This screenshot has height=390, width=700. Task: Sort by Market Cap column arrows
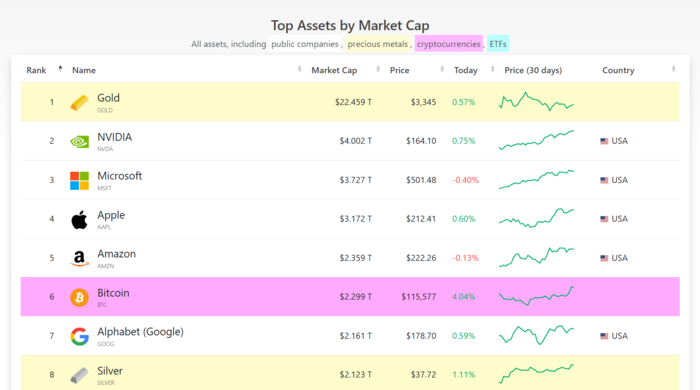378,69
